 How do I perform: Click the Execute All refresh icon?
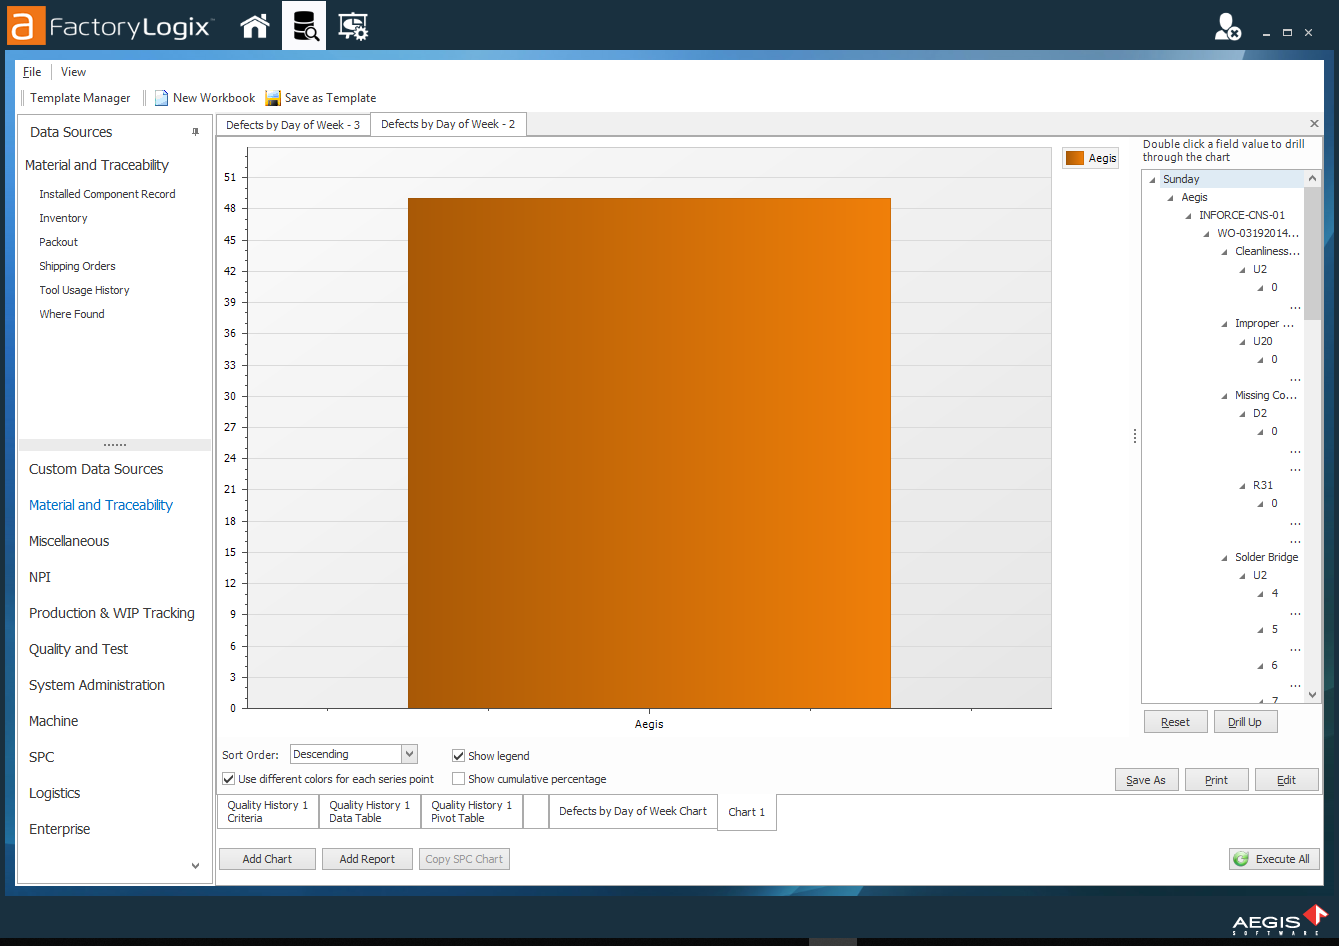(1241, 859)
